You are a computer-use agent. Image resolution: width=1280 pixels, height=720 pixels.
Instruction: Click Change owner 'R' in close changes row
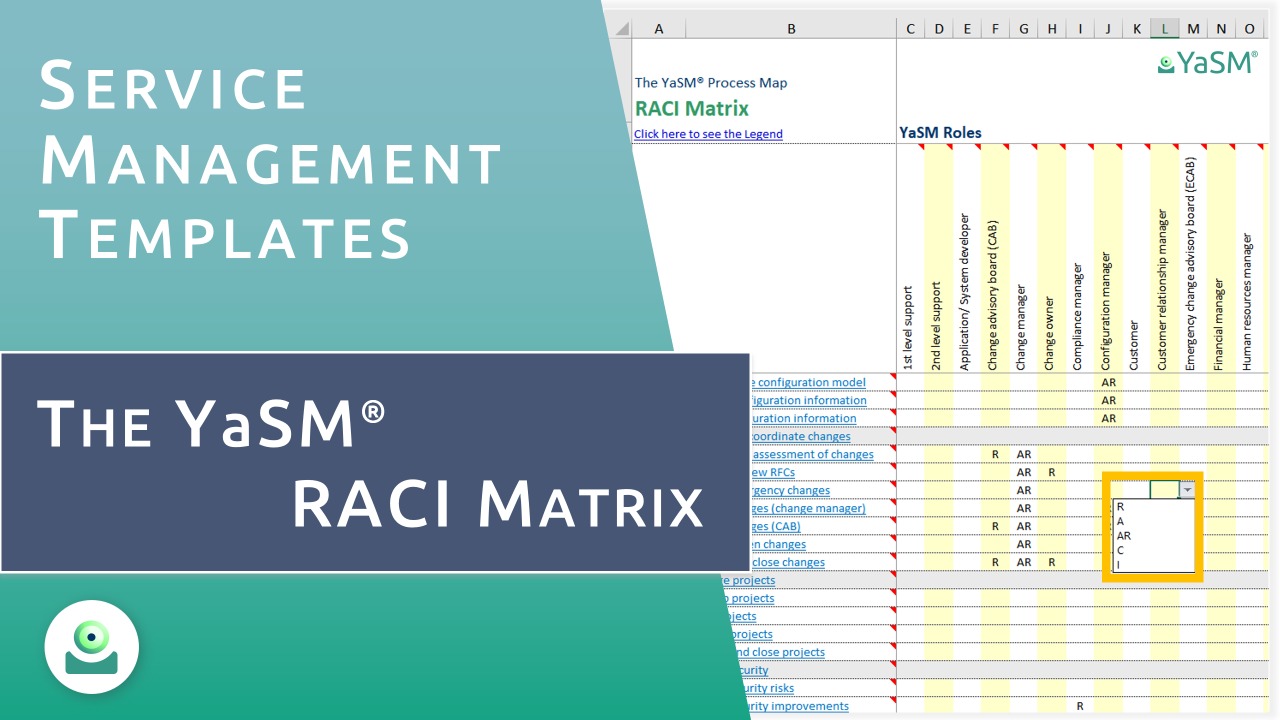[1052, 562]
